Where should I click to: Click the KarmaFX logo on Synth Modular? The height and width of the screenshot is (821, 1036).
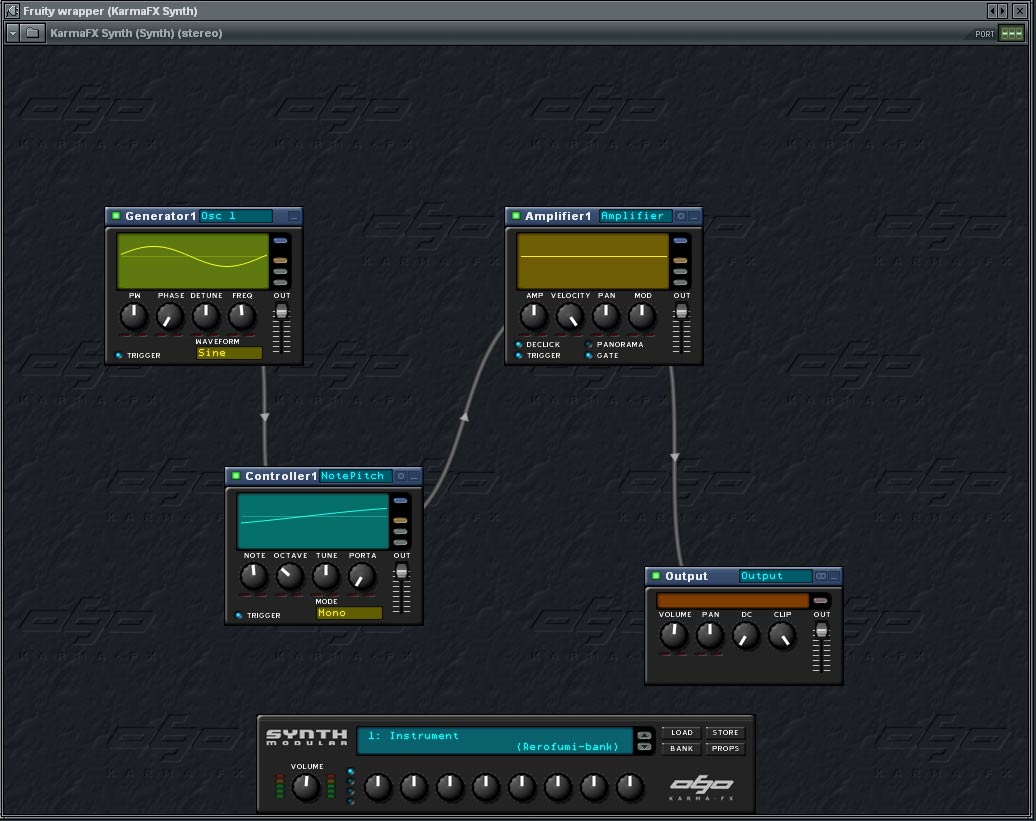pyautogui.click(x=702, y=787)
